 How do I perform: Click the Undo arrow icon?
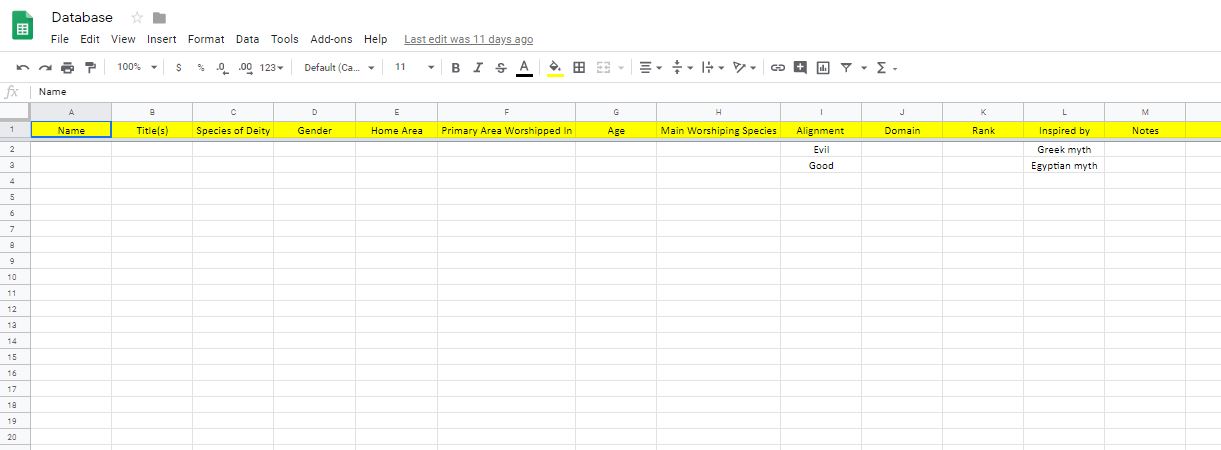click(x=22, y=68)
